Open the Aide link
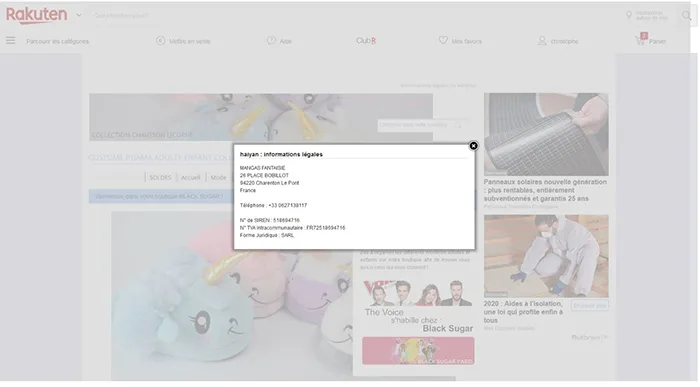 coord(286,41)
